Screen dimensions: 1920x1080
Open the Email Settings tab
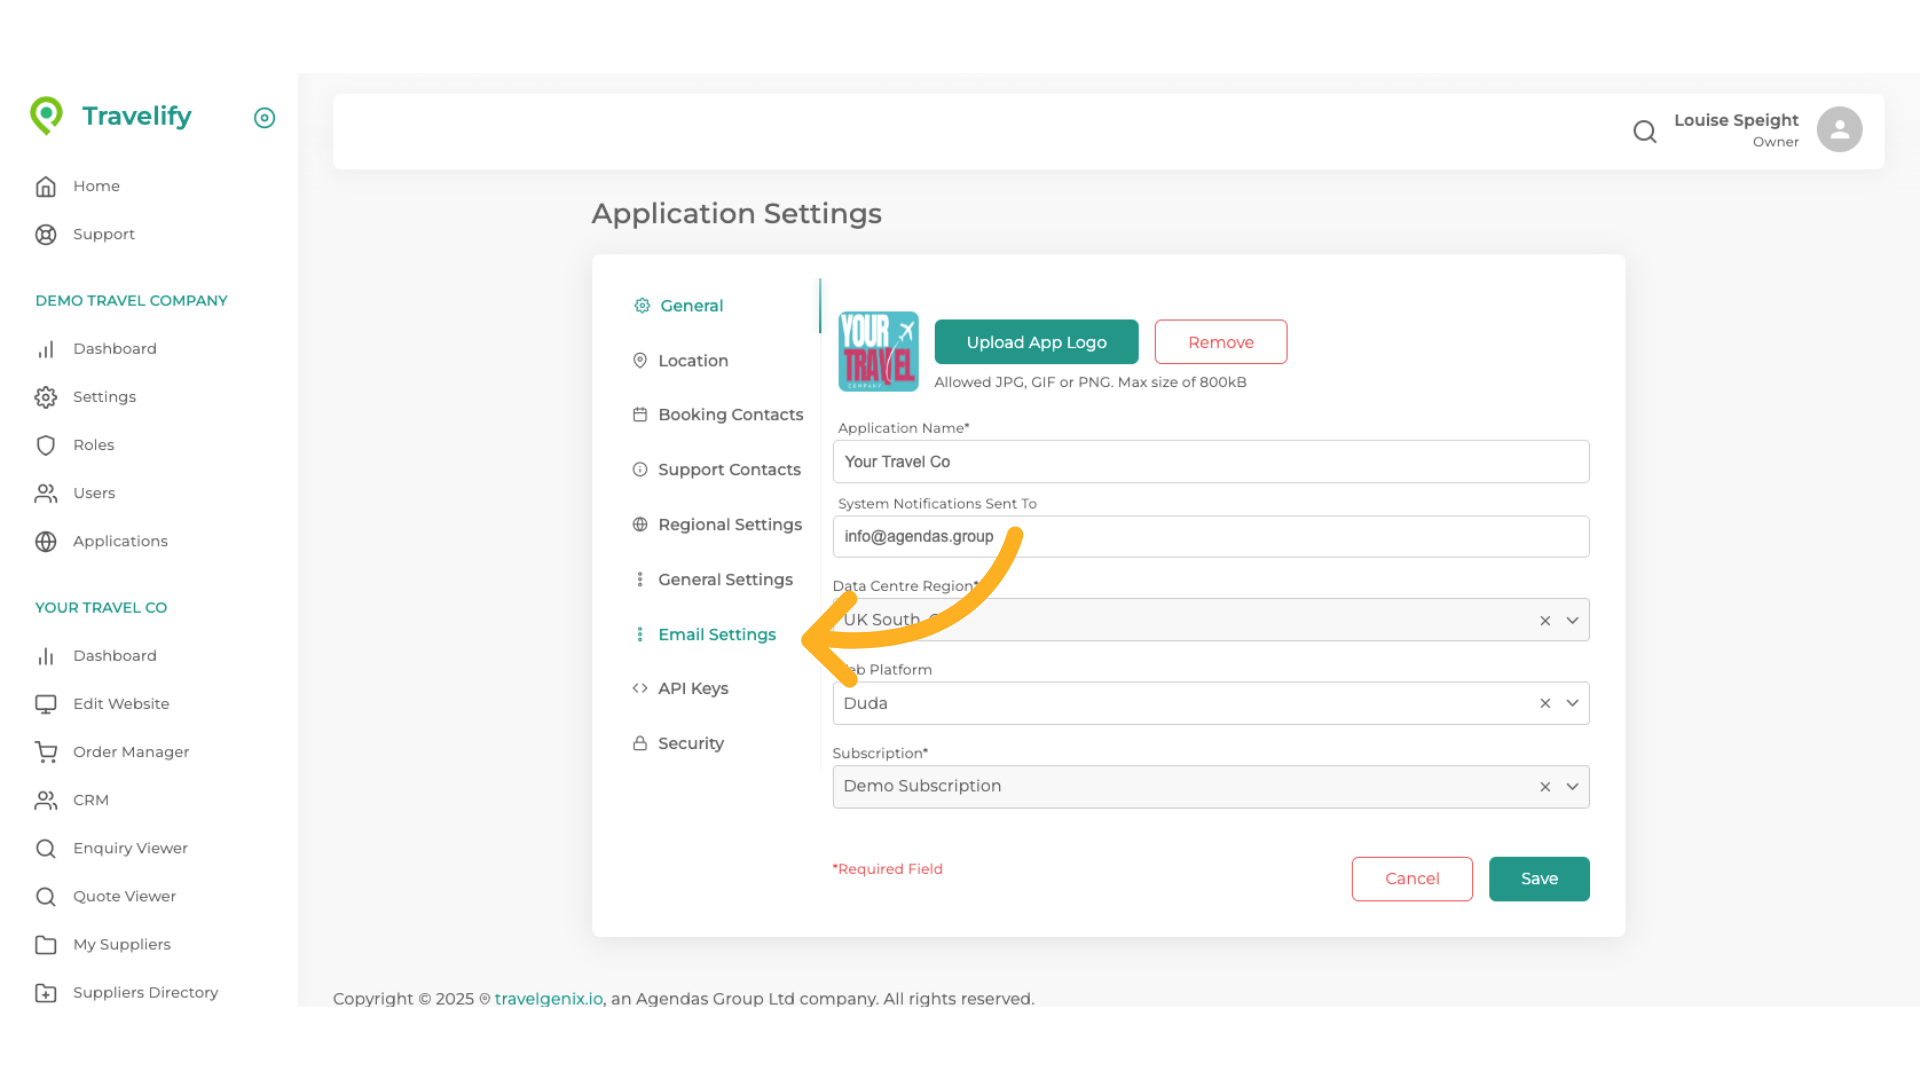pos(717,634)
